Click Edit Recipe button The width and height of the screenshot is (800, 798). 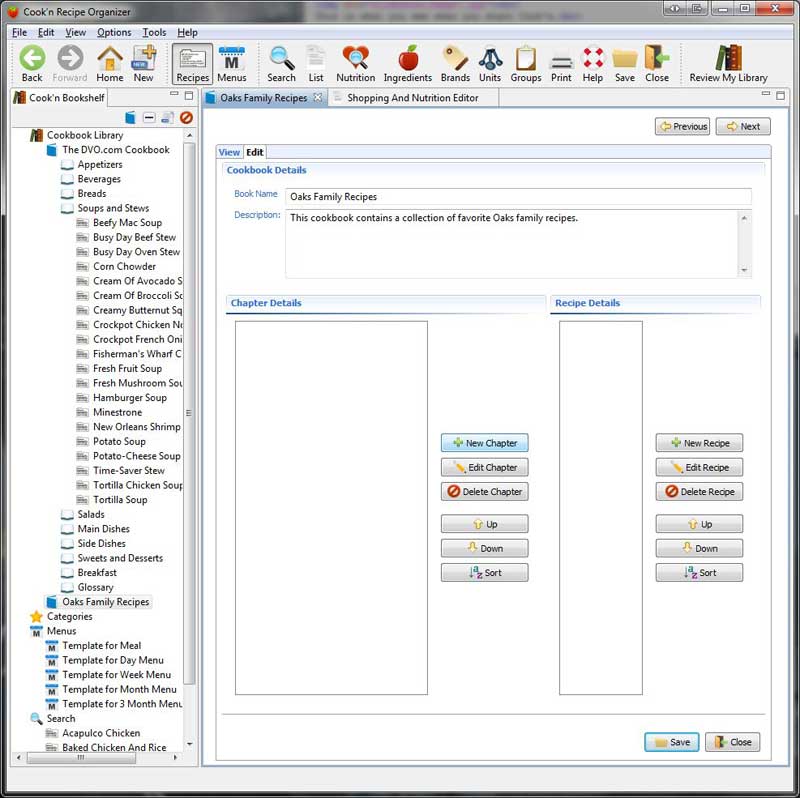[699, 467]
